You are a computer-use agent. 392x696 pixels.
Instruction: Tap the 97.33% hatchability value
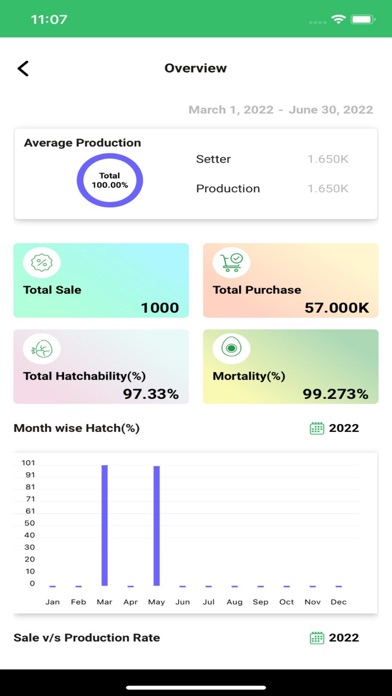click(151, 394)
